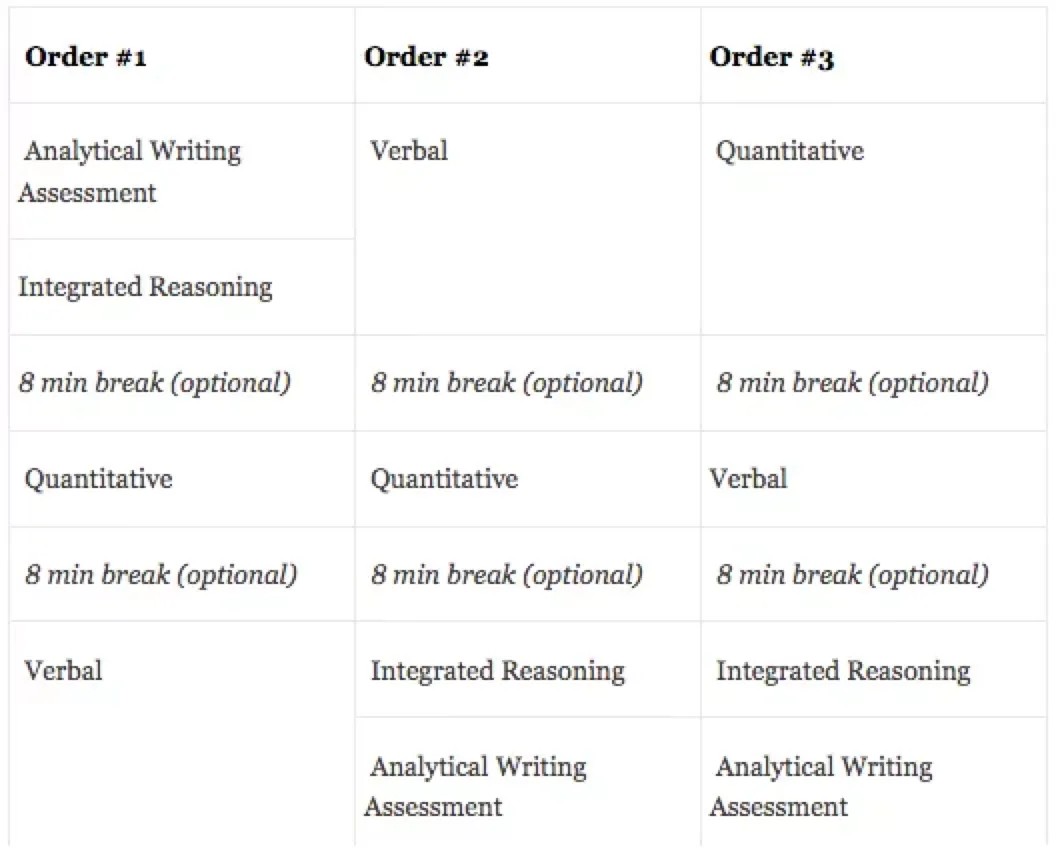Screen dimensions: 1056x852
Task: Select Quantitative cell under Order #3
Action: (x=790, y=151)
